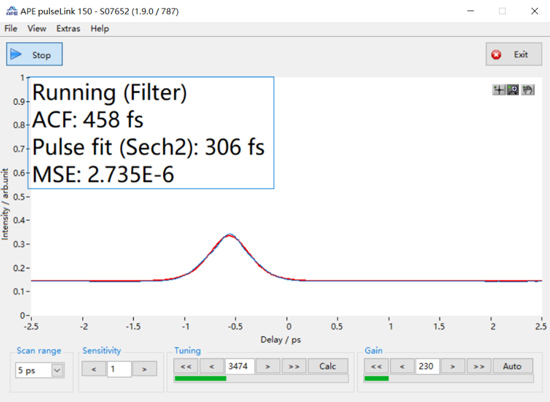Viewport: 550px width, 402px height.
Task: Select the pan hand tool on graph
Action: (x=528, y=90)
